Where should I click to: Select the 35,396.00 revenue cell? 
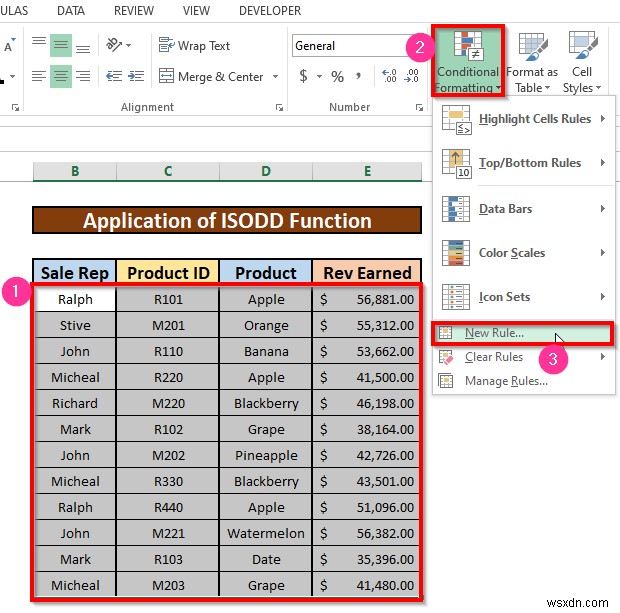pyautogui.click(x=367, y=559)
